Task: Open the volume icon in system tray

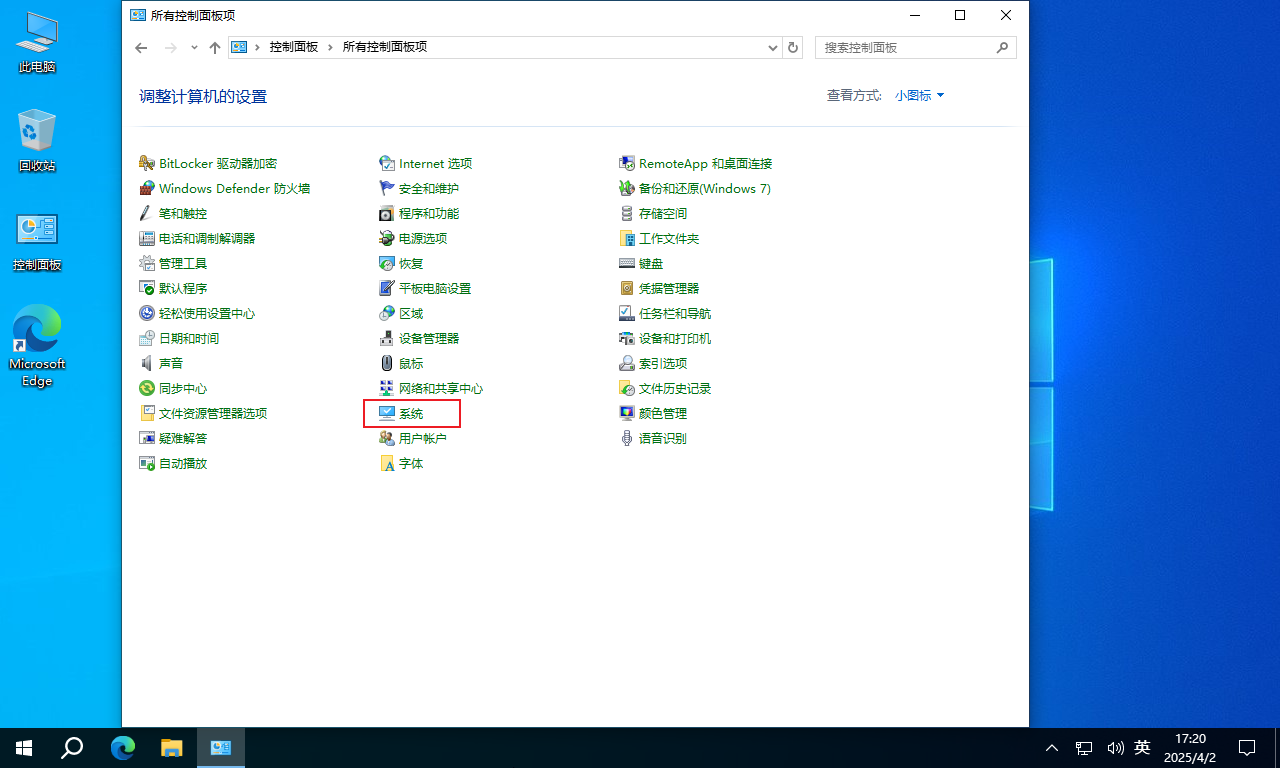Action: coord(1115,747)
